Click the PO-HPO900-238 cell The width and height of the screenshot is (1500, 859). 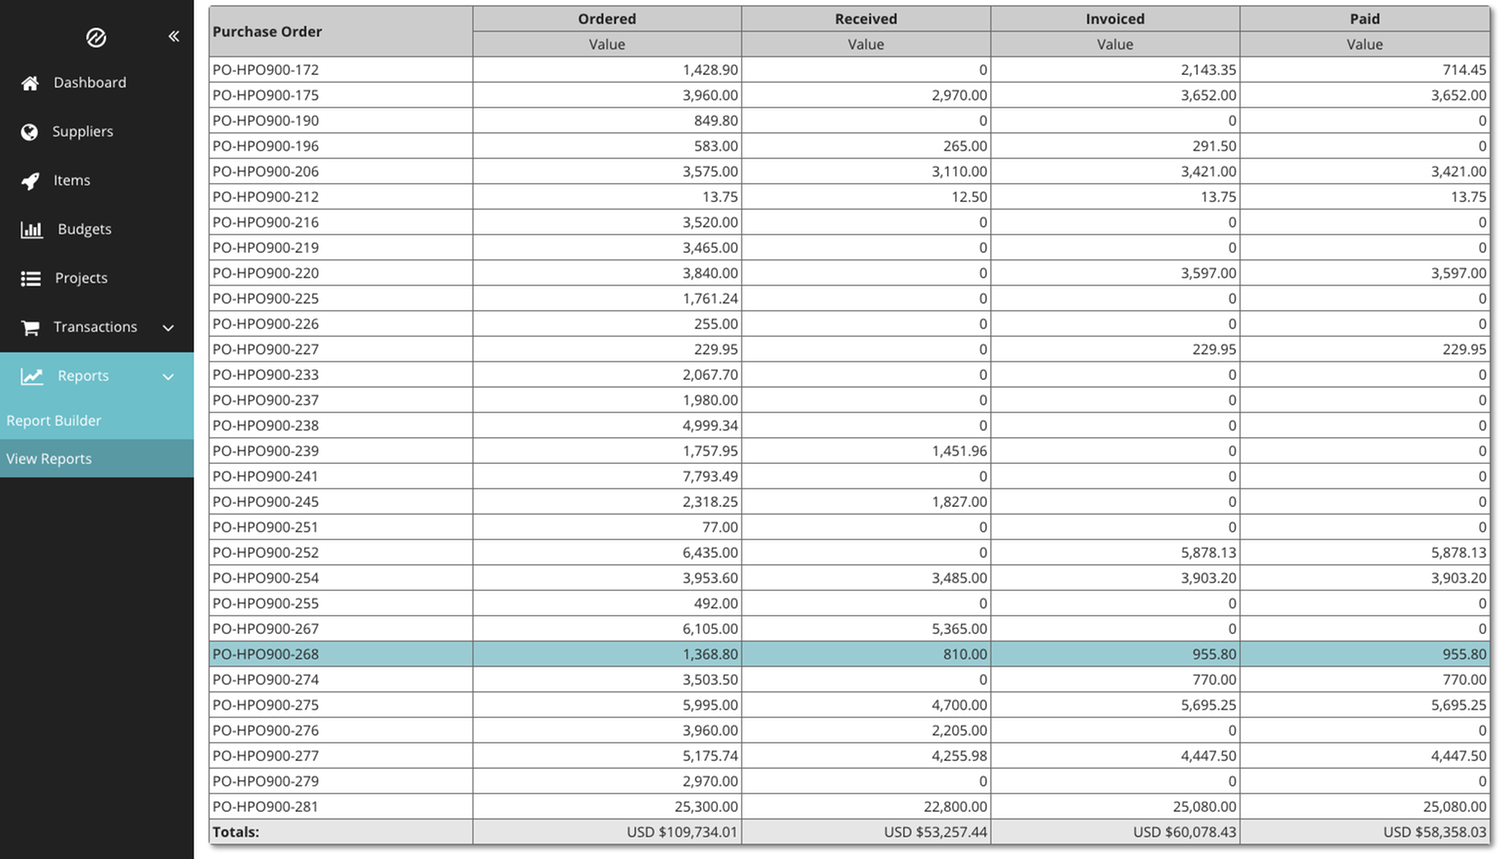coord(340,425)
